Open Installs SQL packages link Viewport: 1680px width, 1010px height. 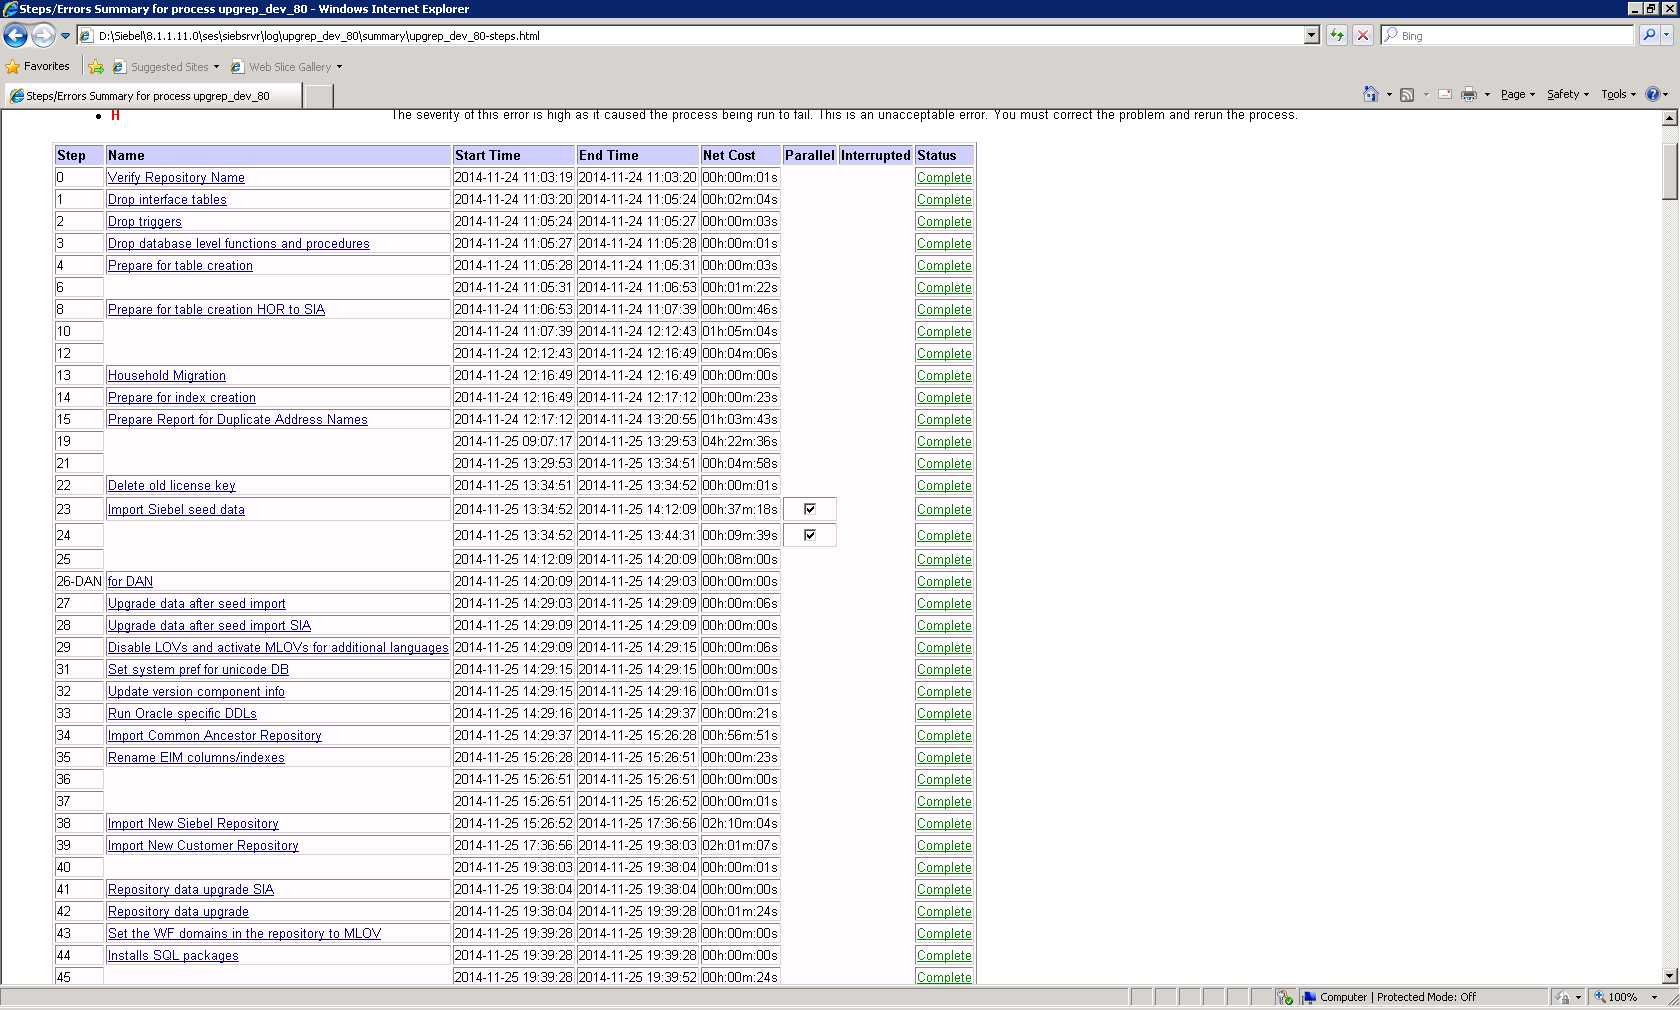click(x=173, y=956)
